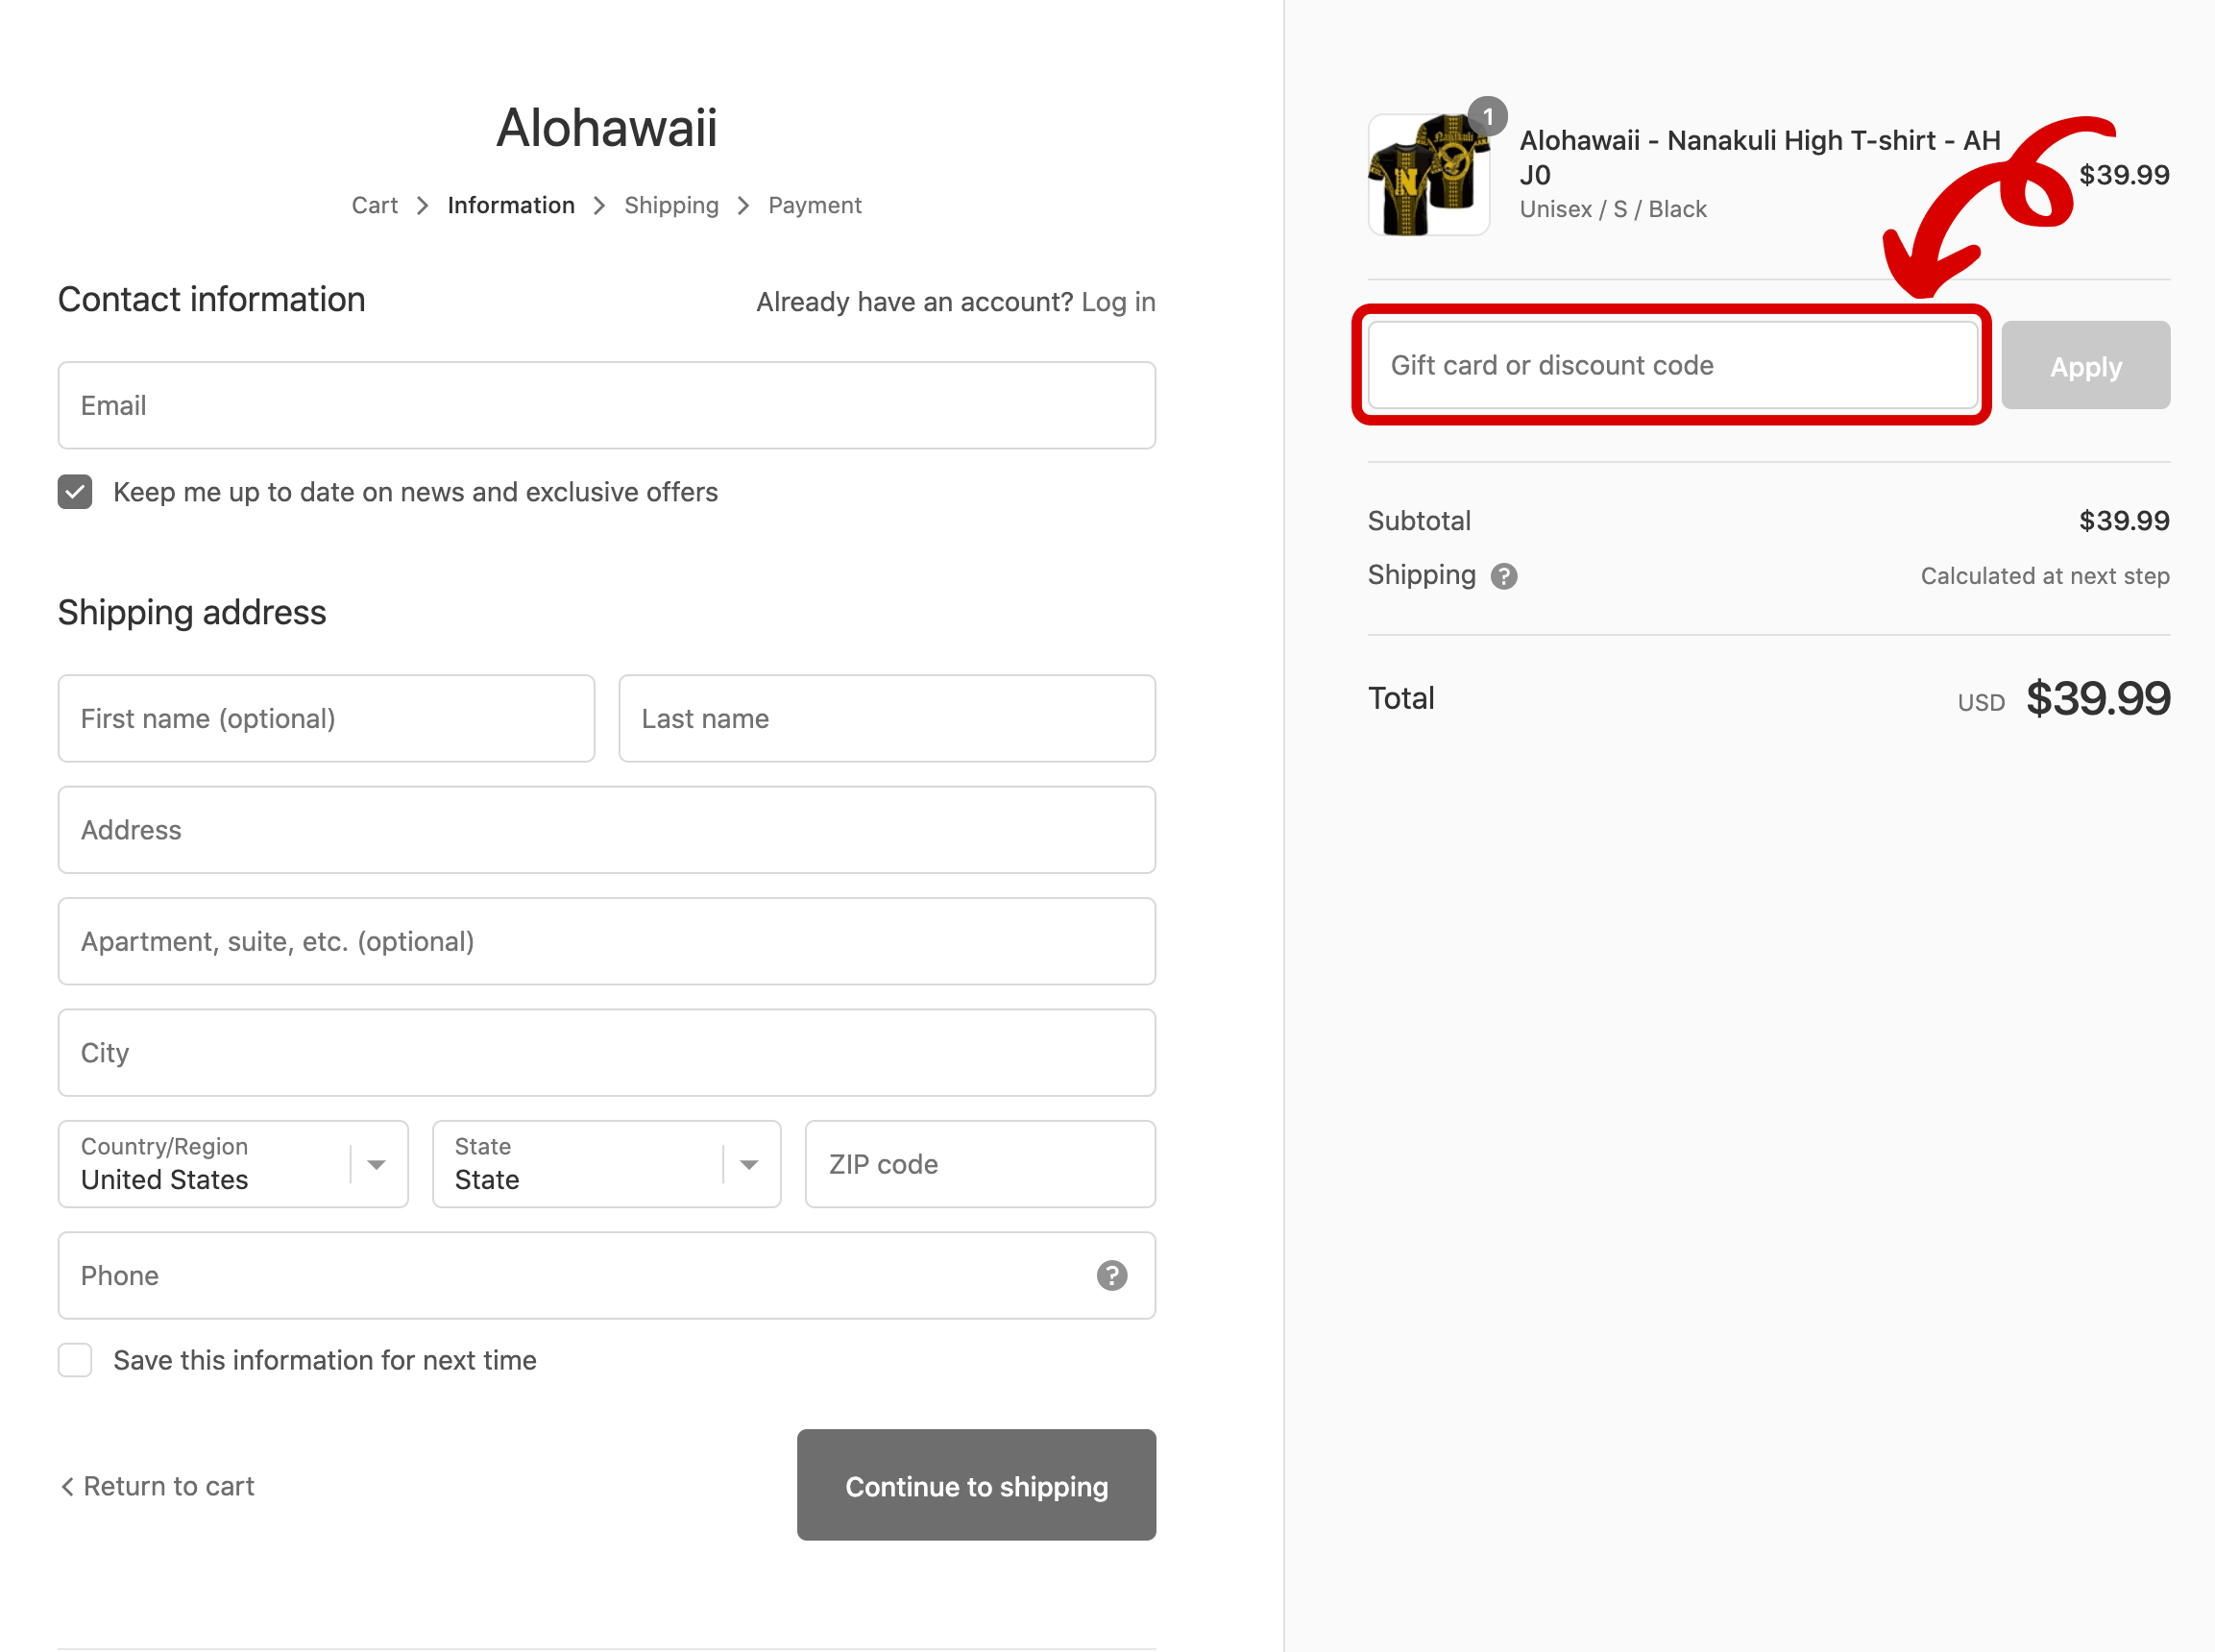Select Information breadcrumb step
2215x1652 pixels.
tap(511, 205)
